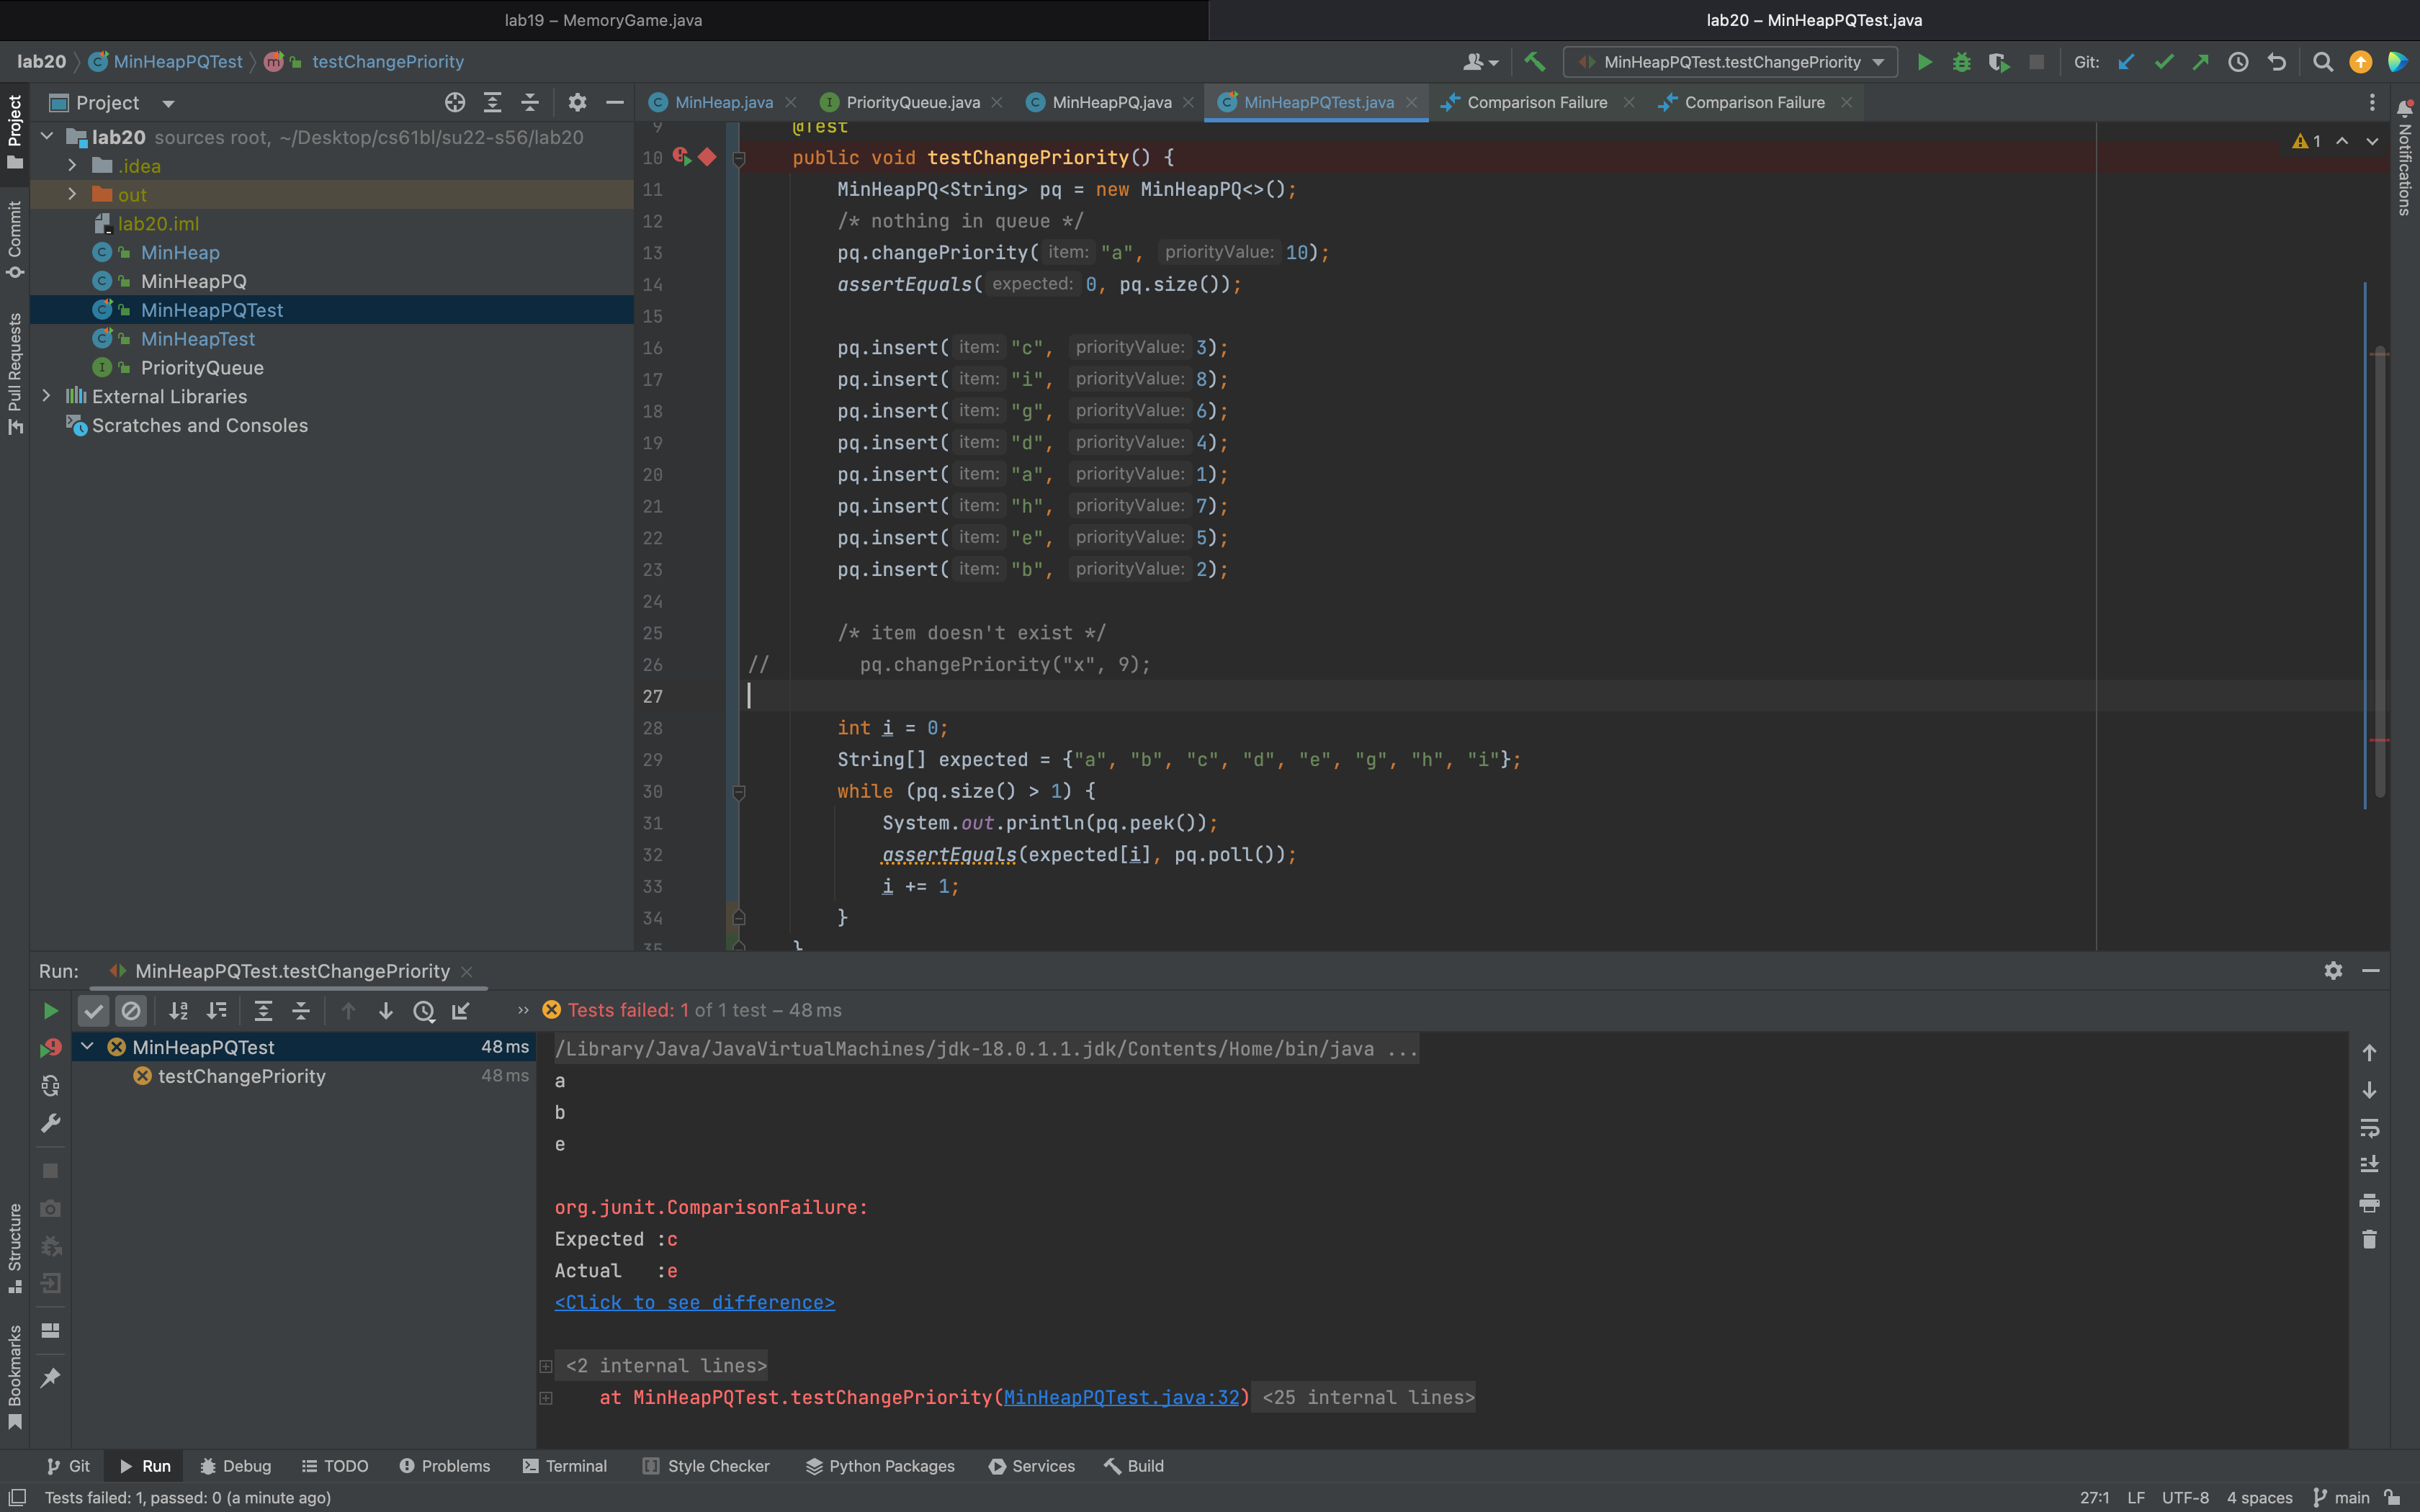The width and height of the screenshot is (2420, 1512).
Task: Click Rerun failed tests icon
Action: point(50,1048)
